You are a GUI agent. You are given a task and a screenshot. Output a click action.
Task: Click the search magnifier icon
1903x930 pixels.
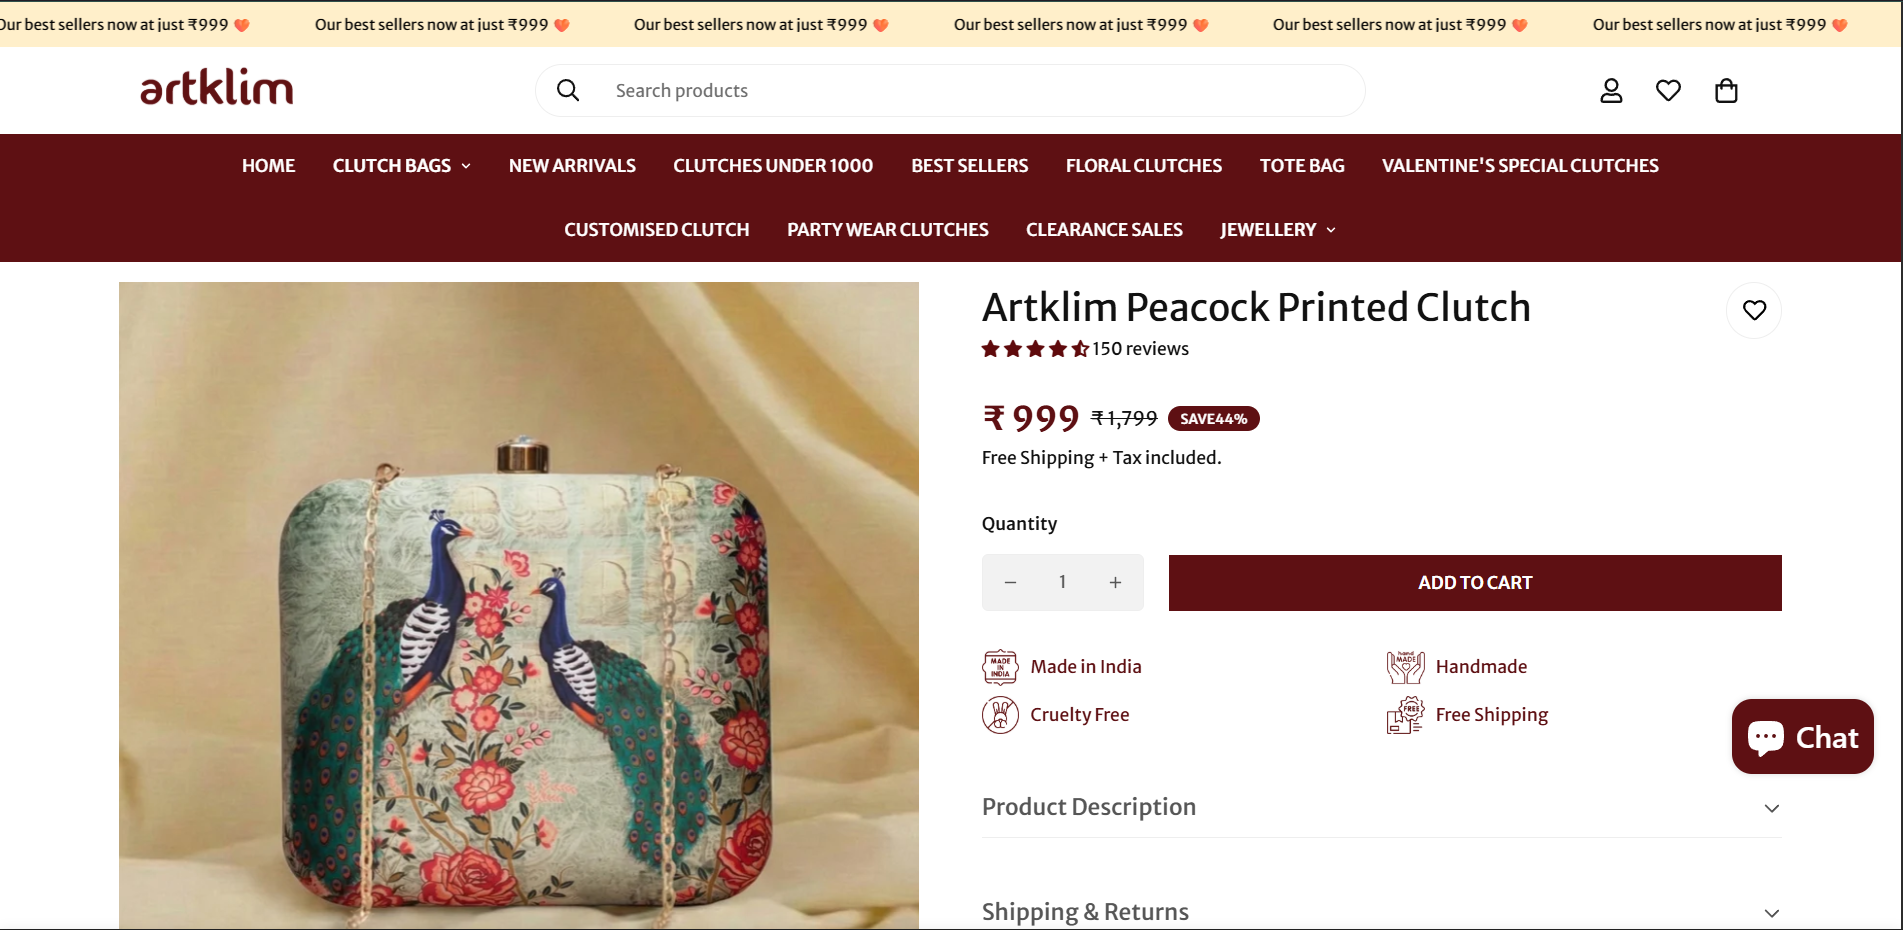point(567,90)
